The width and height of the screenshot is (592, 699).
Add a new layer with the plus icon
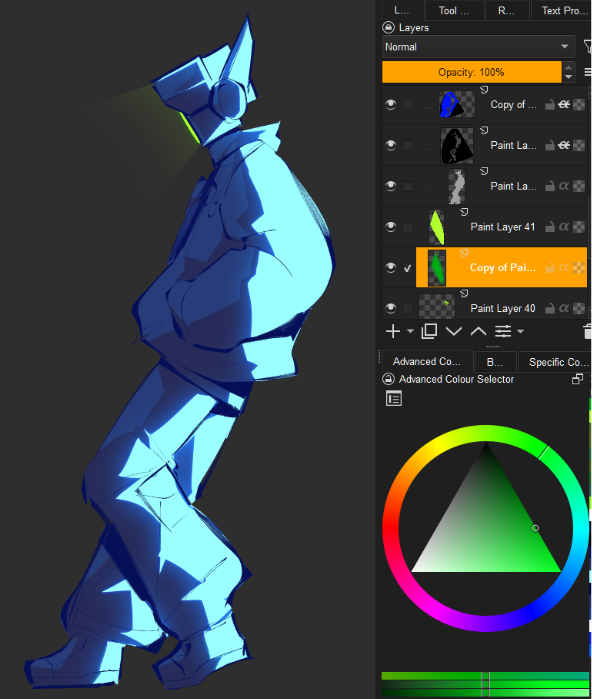(393, 332)
